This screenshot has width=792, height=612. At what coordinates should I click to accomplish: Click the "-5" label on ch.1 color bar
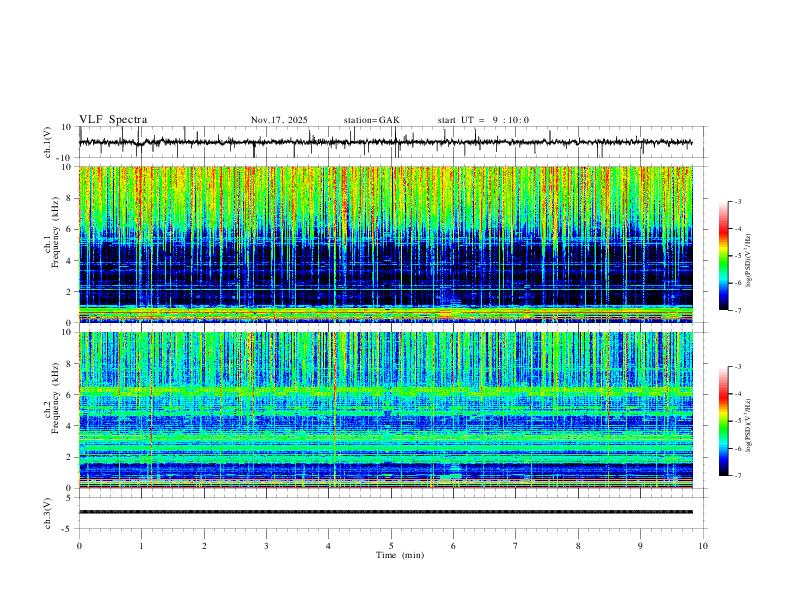pyautogui.click(x=737, y=256)
